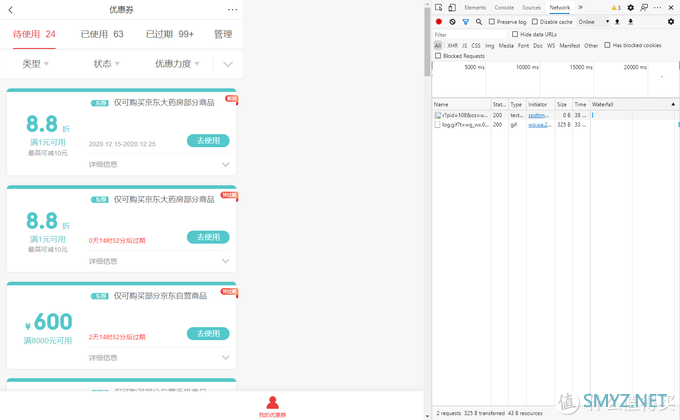Click the page vertical scrollbar thumb
Screen dimensions: 680x420
[427, 43]
